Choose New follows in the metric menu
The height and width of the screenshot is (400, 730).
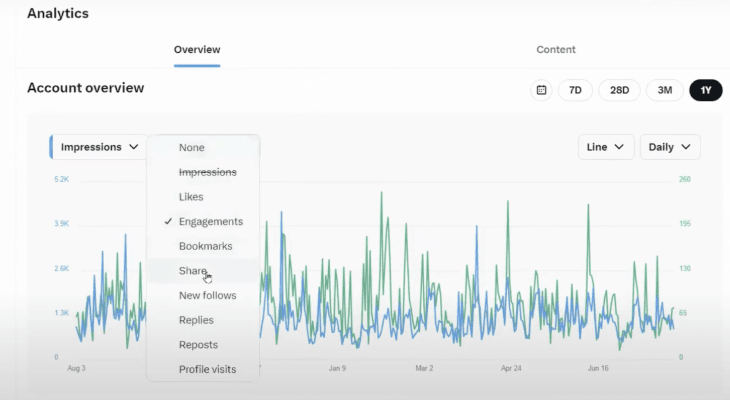(x=207, y=295)
